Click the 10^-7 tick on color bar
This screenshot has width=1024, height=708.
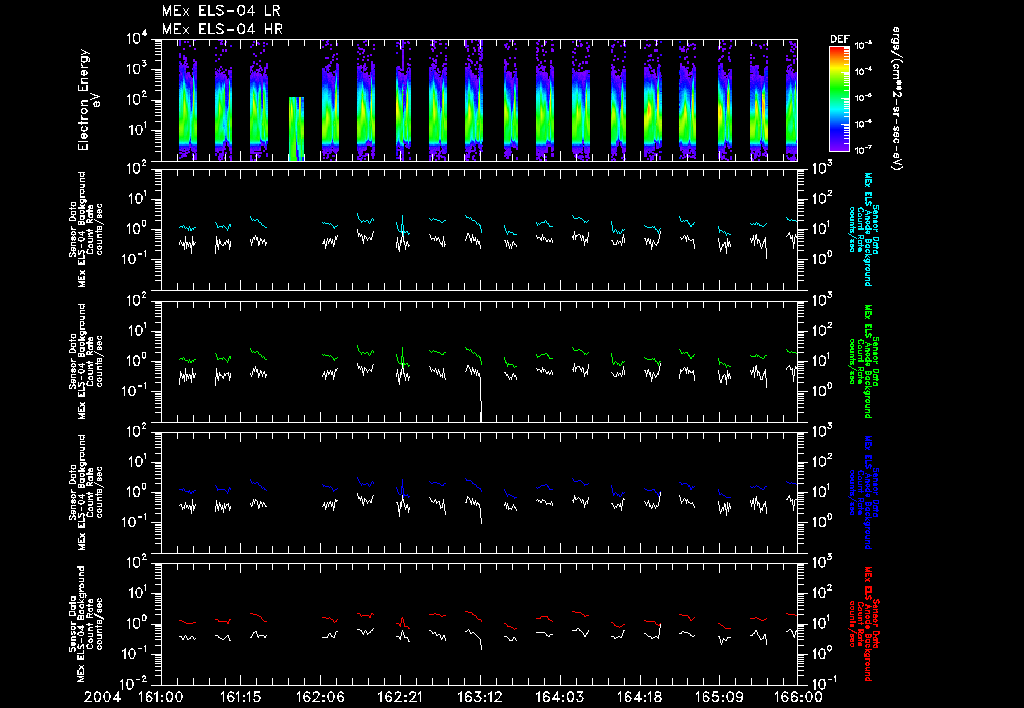coord(864,150)
